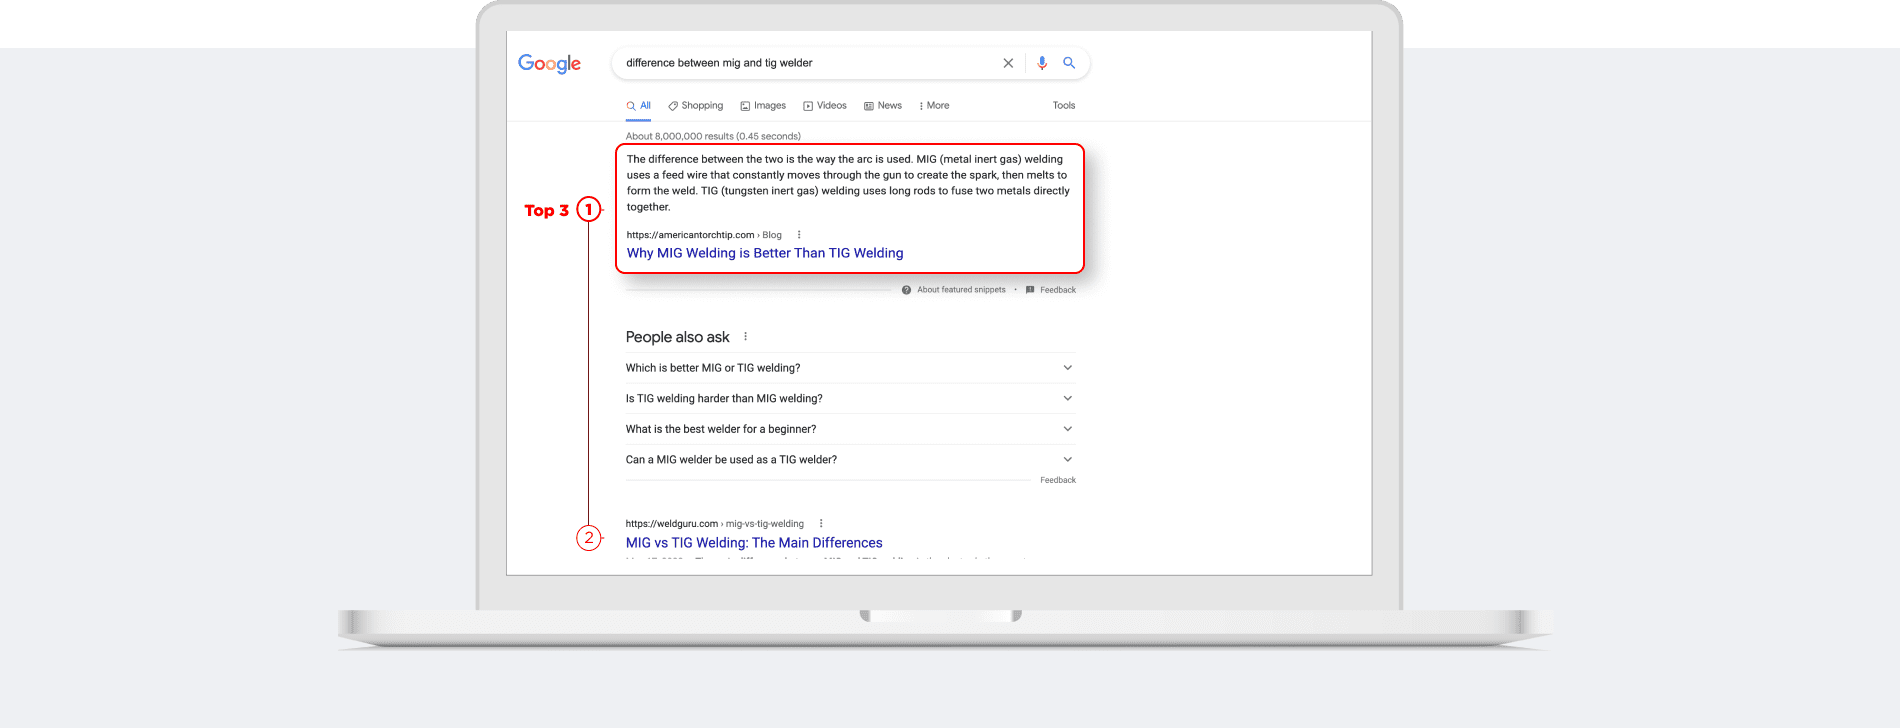
Task: Switch to the News tab
Action: (883, 105)
